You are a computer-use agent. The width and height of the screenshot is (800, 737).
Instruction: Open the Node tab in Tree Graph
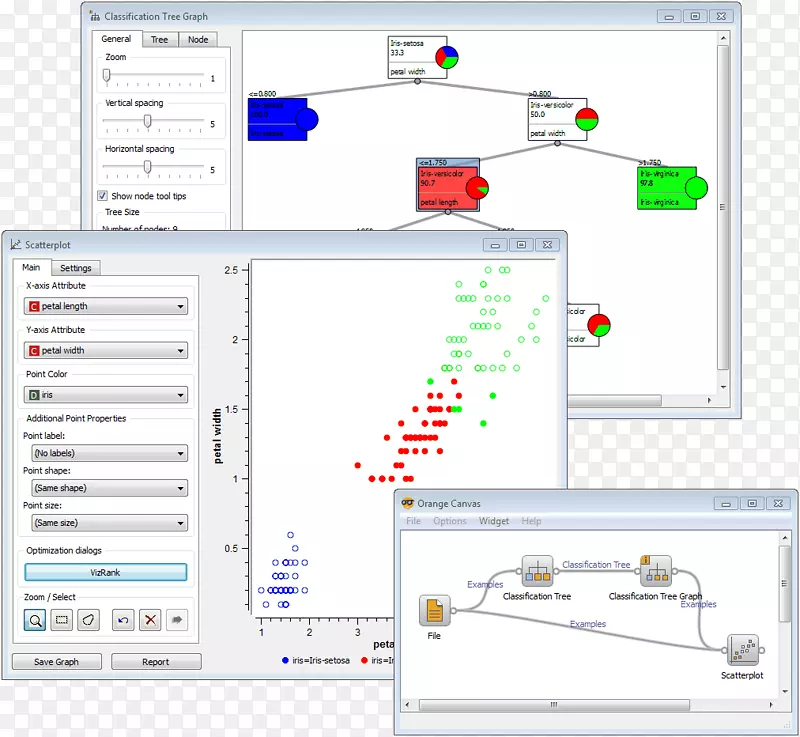coord(198,39)
